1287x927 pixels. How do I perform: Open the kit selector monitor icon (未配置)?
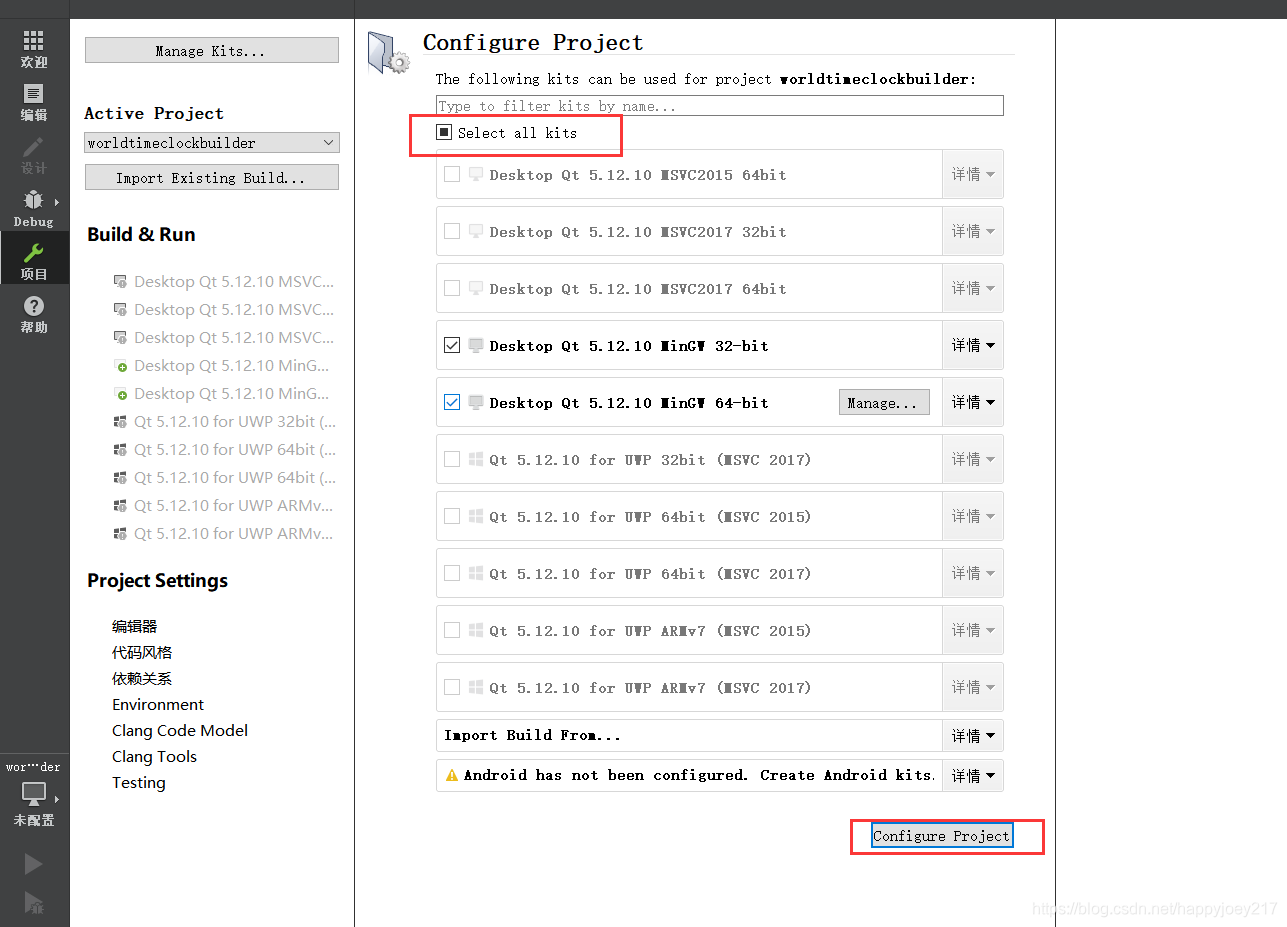(x=34, y=794)
